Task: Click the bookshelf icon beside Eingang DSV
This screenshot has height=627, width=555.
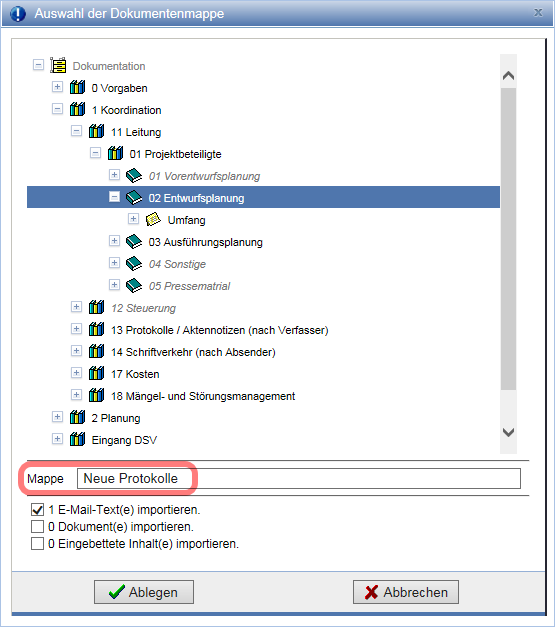Action: [77, 439]
